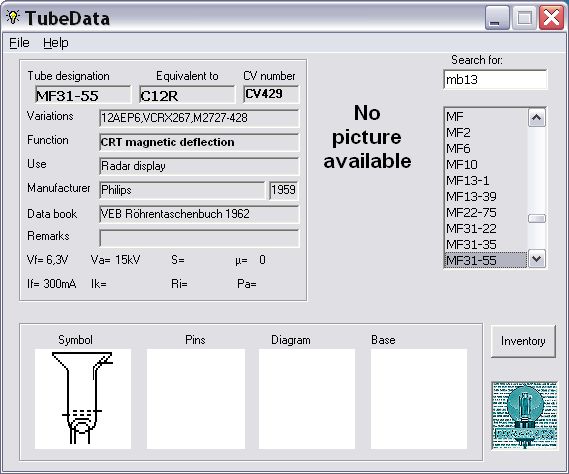Click the Tube designation field MF31-55
The height and width of the screenshot is (474, 569).
pyautogui.click(x=83, y=95)
